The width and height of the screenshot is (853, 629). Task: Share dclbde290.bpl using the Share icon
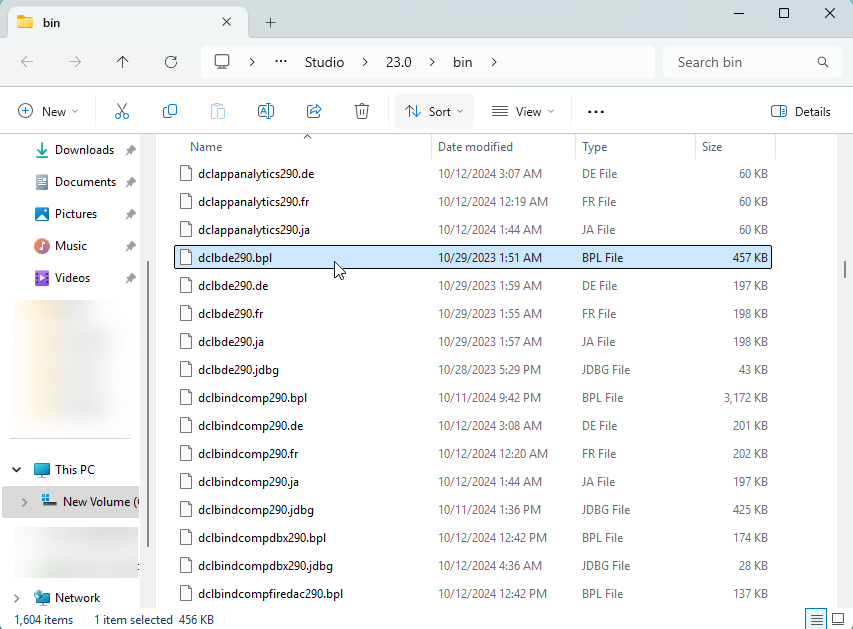[314, 111]
